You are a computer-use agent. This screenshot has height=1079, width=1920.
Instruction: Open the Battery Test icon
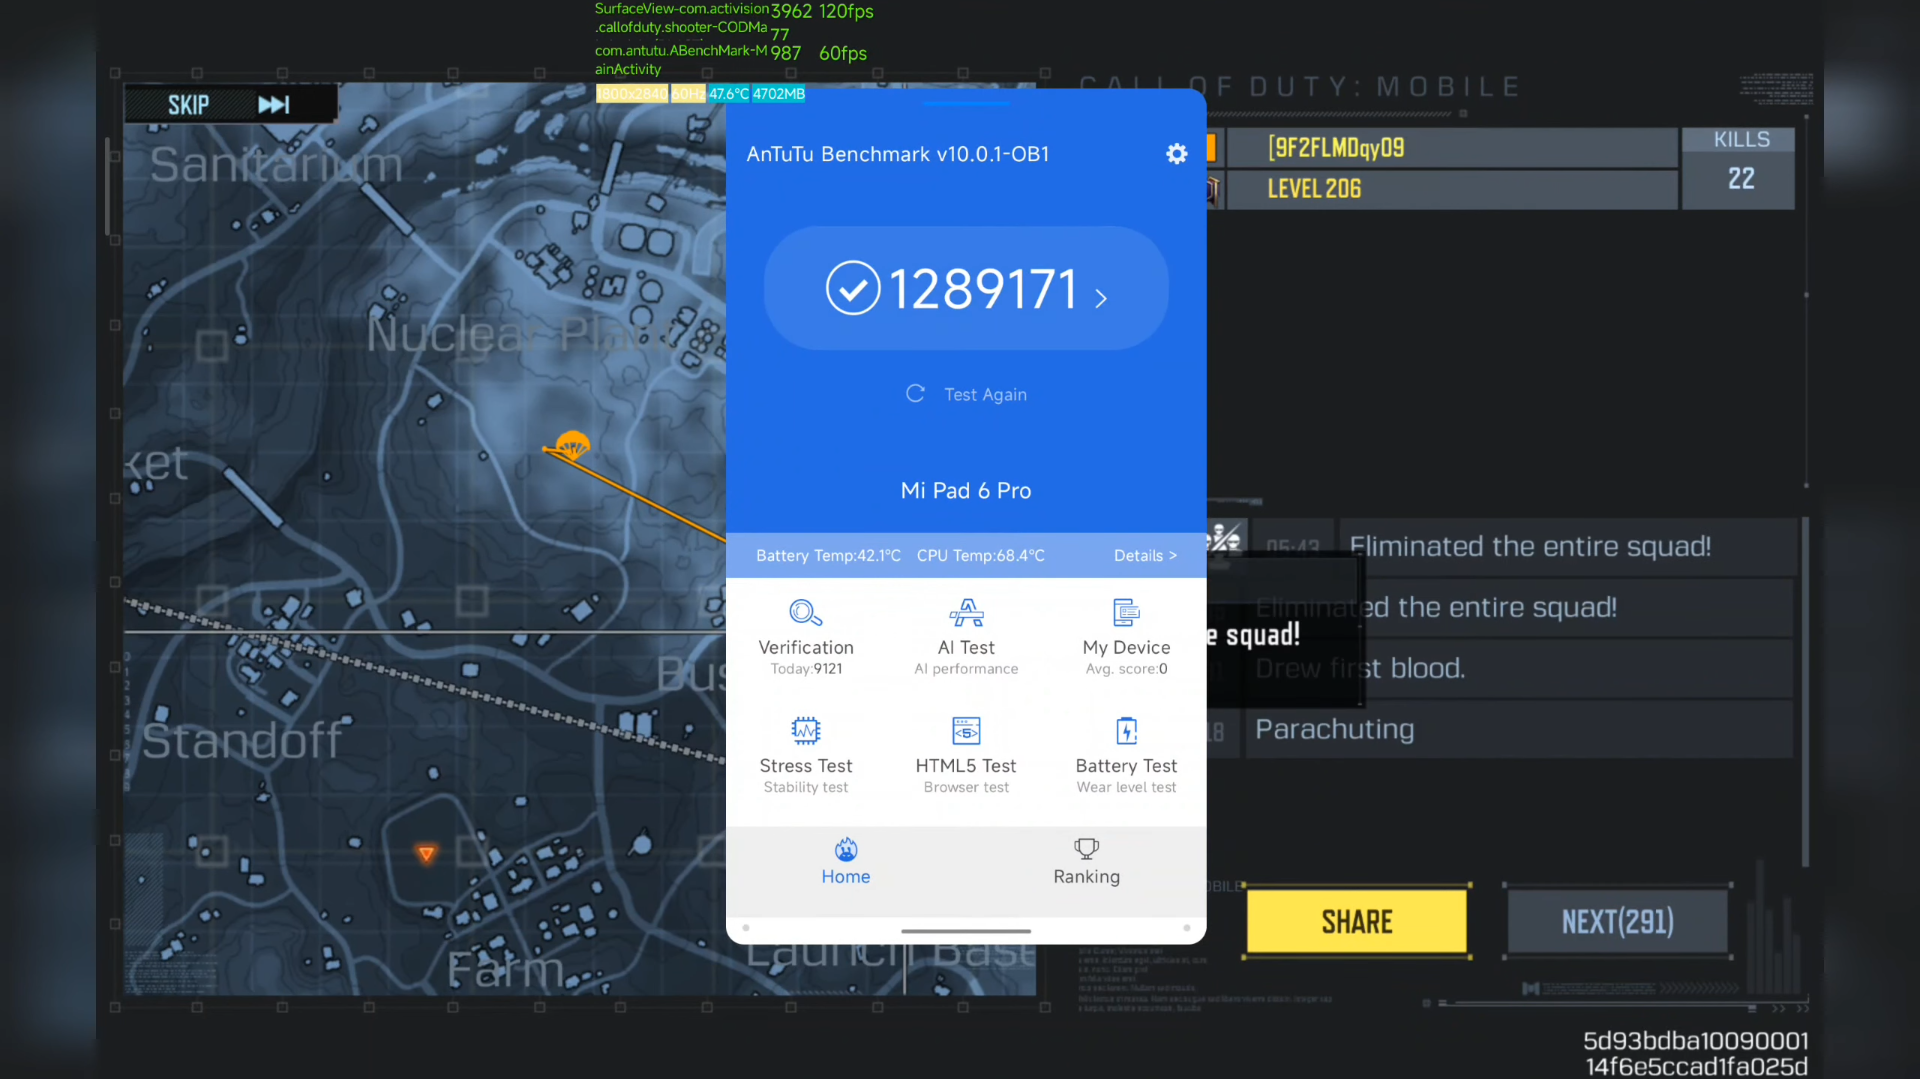1126,731
